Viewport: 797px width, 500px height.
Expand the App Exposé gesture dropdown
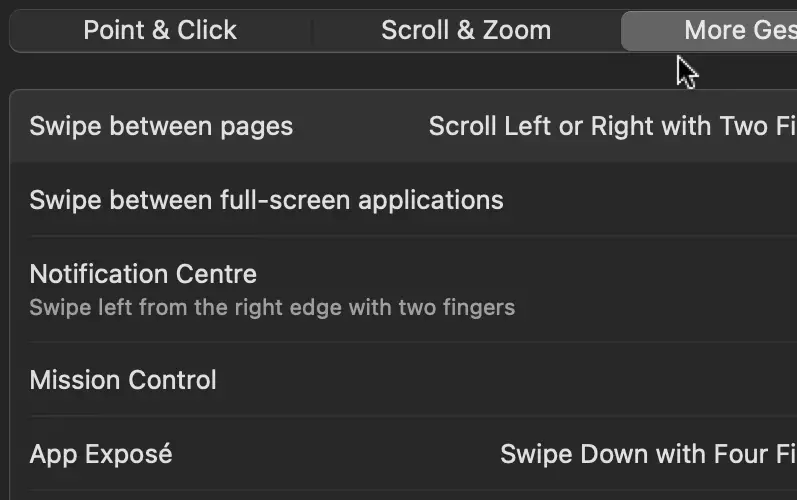(x=648, y=454)
